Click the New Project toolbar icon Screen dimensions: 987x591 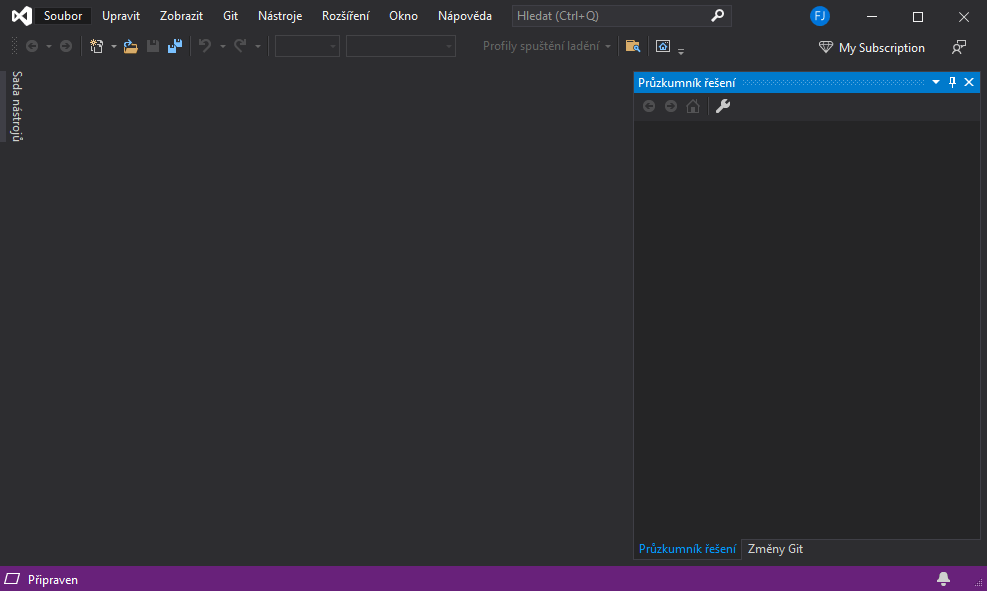(x=97, y=46)
